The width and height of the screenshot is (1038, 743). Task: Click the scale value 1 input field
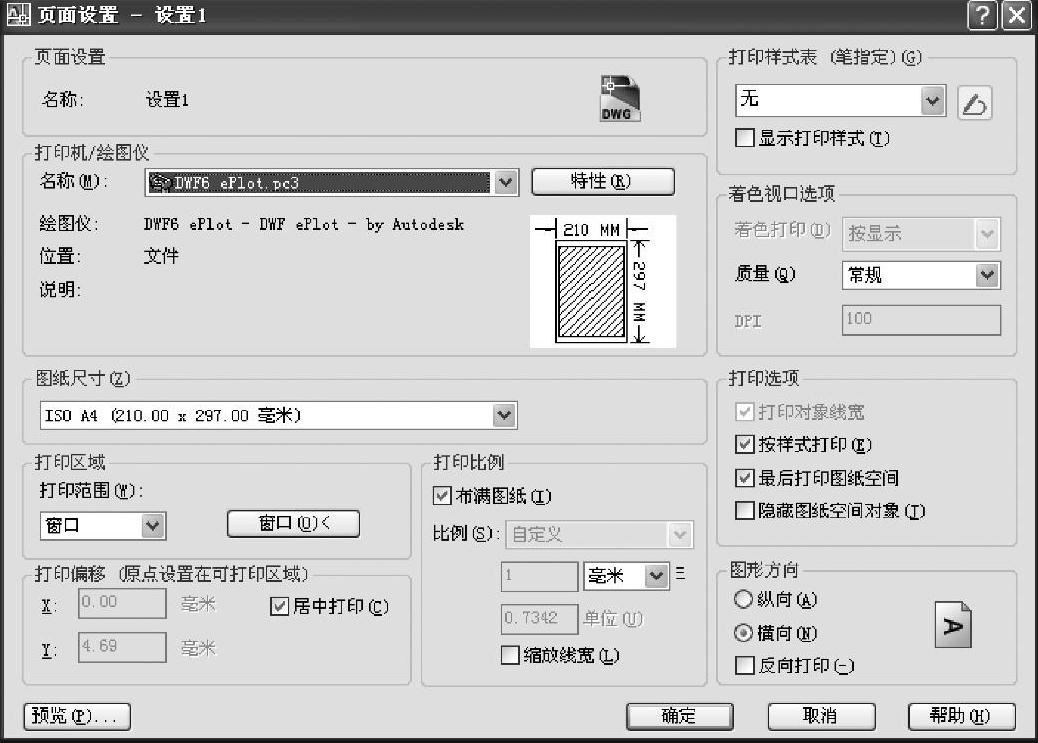click(539, 576)
